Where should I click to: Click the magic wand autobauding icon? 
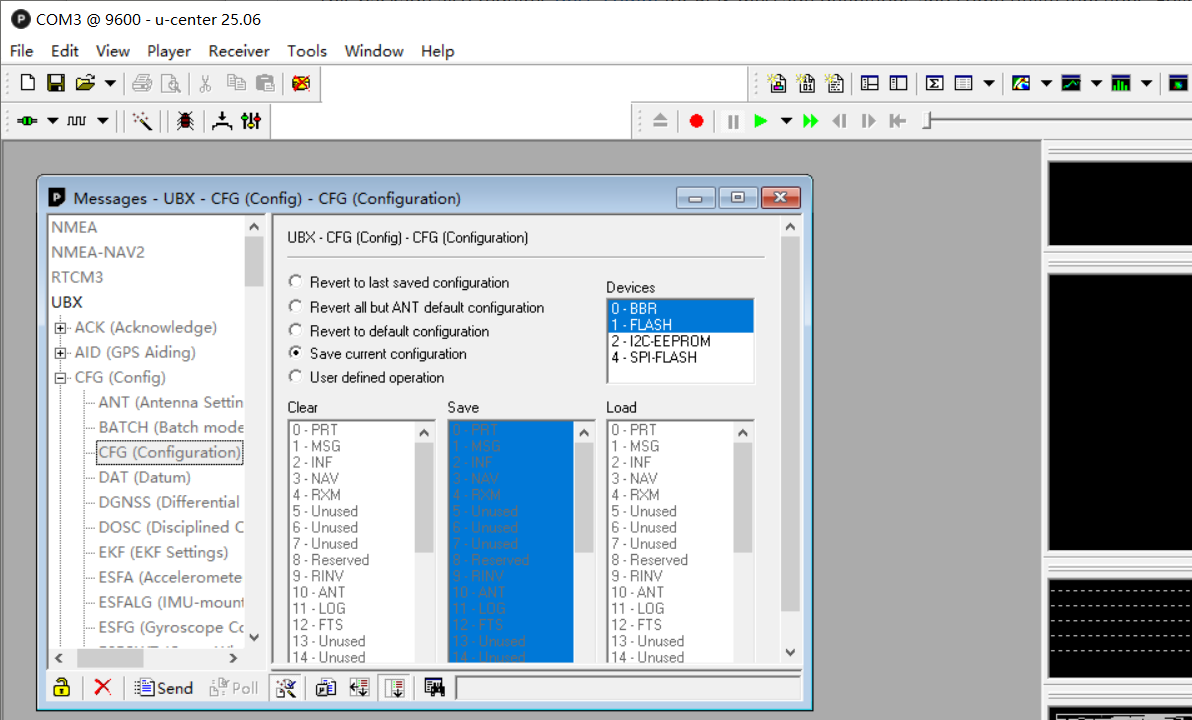pos(142,121)
